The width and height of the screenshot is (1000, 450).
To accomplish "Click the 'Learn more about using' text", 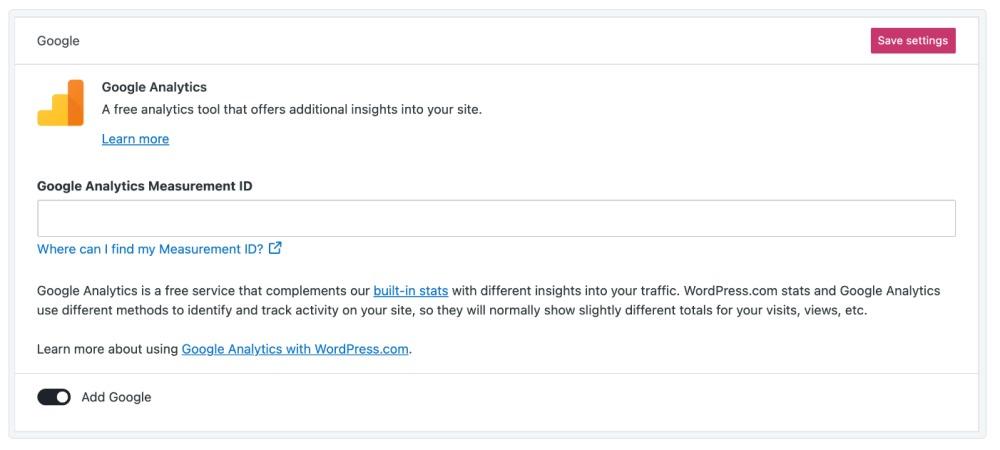I will click(x=108, y=349).
